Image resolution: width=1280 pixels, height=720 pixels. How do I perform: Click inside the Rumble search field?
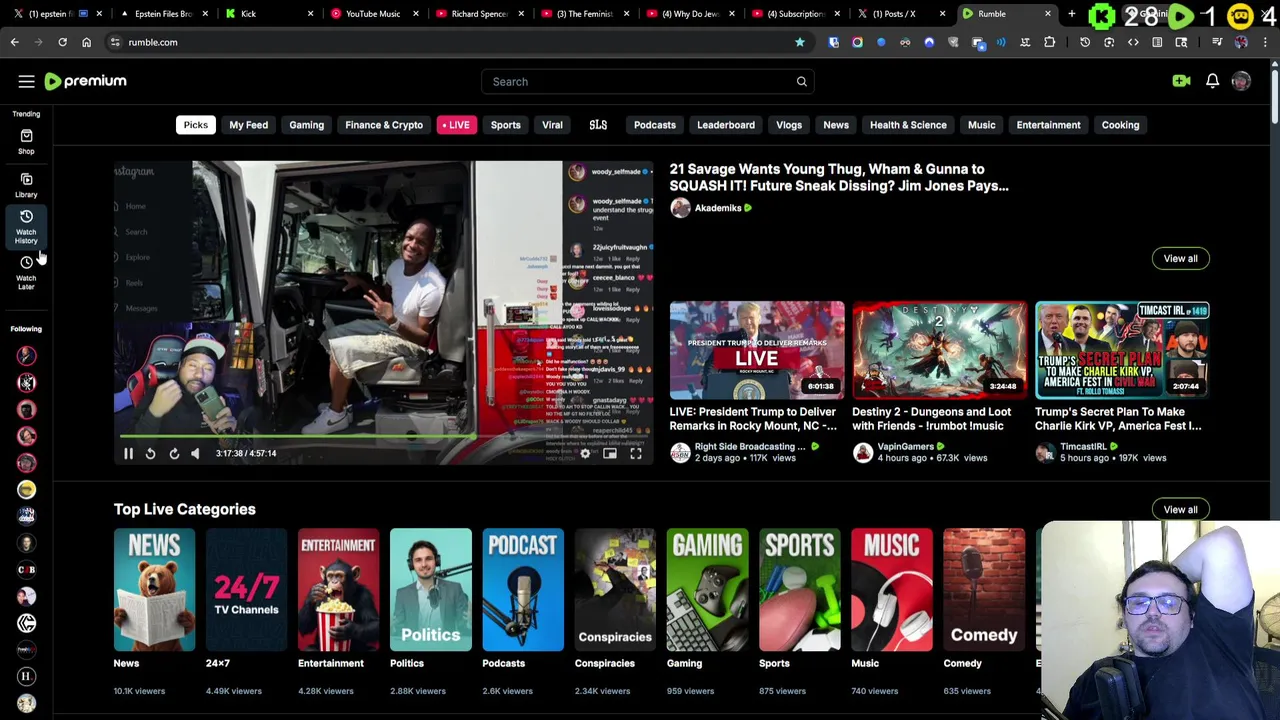(x=638, y=81)
